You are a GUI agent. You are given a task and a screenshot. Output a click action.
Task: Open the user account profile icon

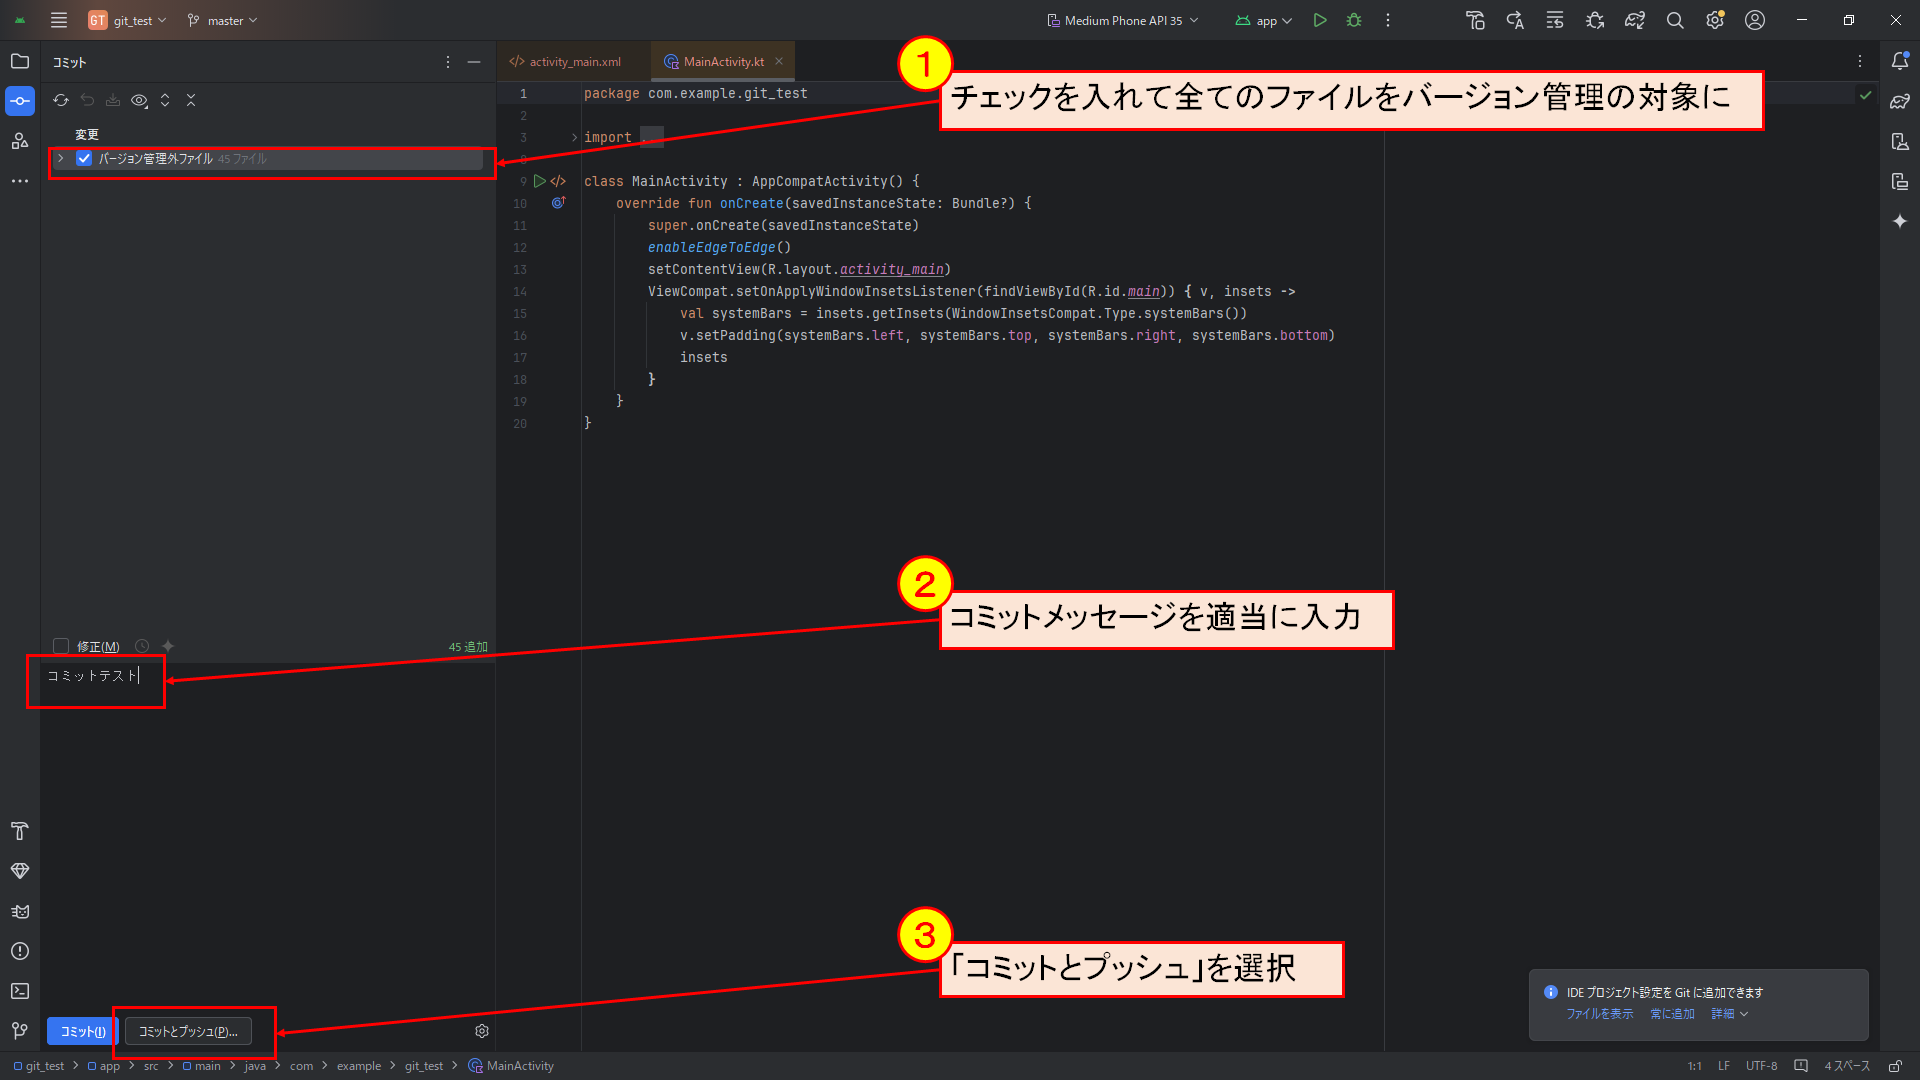click(x=1755, y=20)
